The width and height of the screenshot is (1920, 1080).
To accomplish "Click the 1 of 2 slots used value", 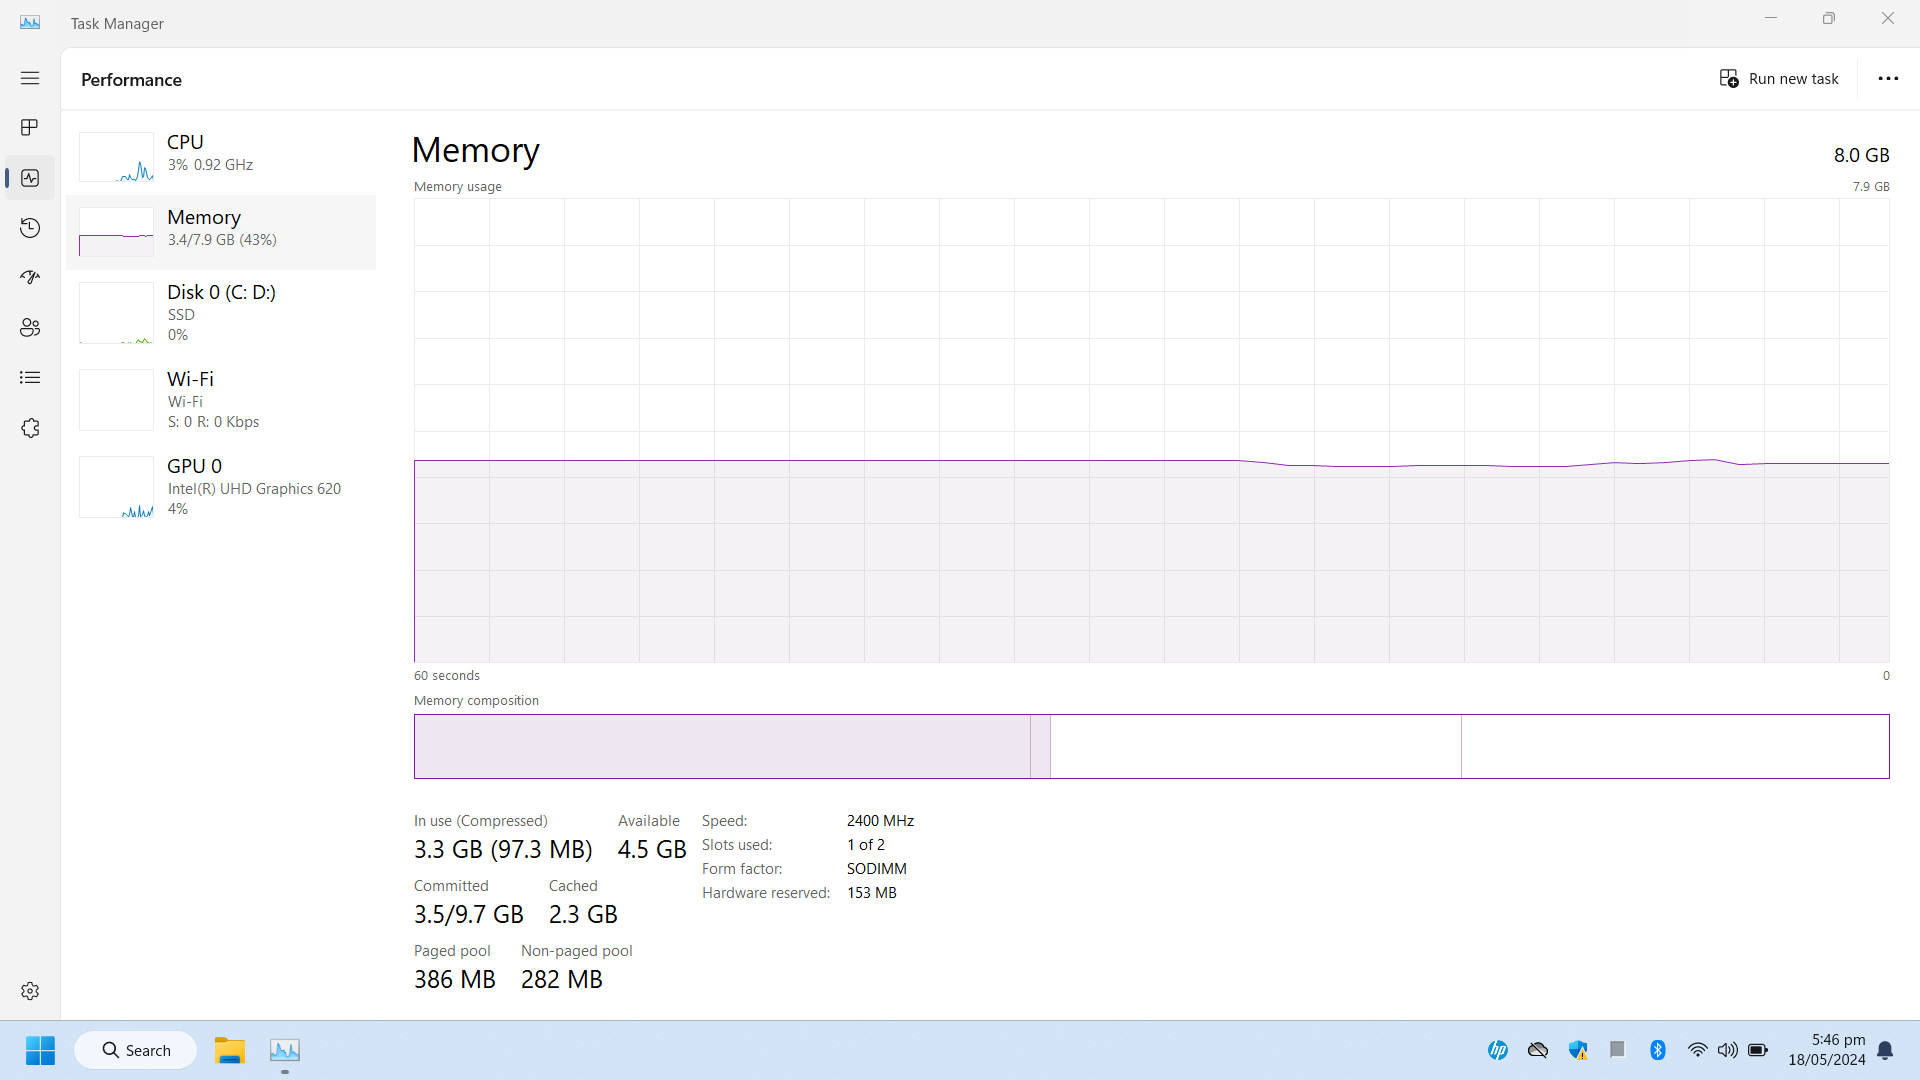I will [866, 845].
